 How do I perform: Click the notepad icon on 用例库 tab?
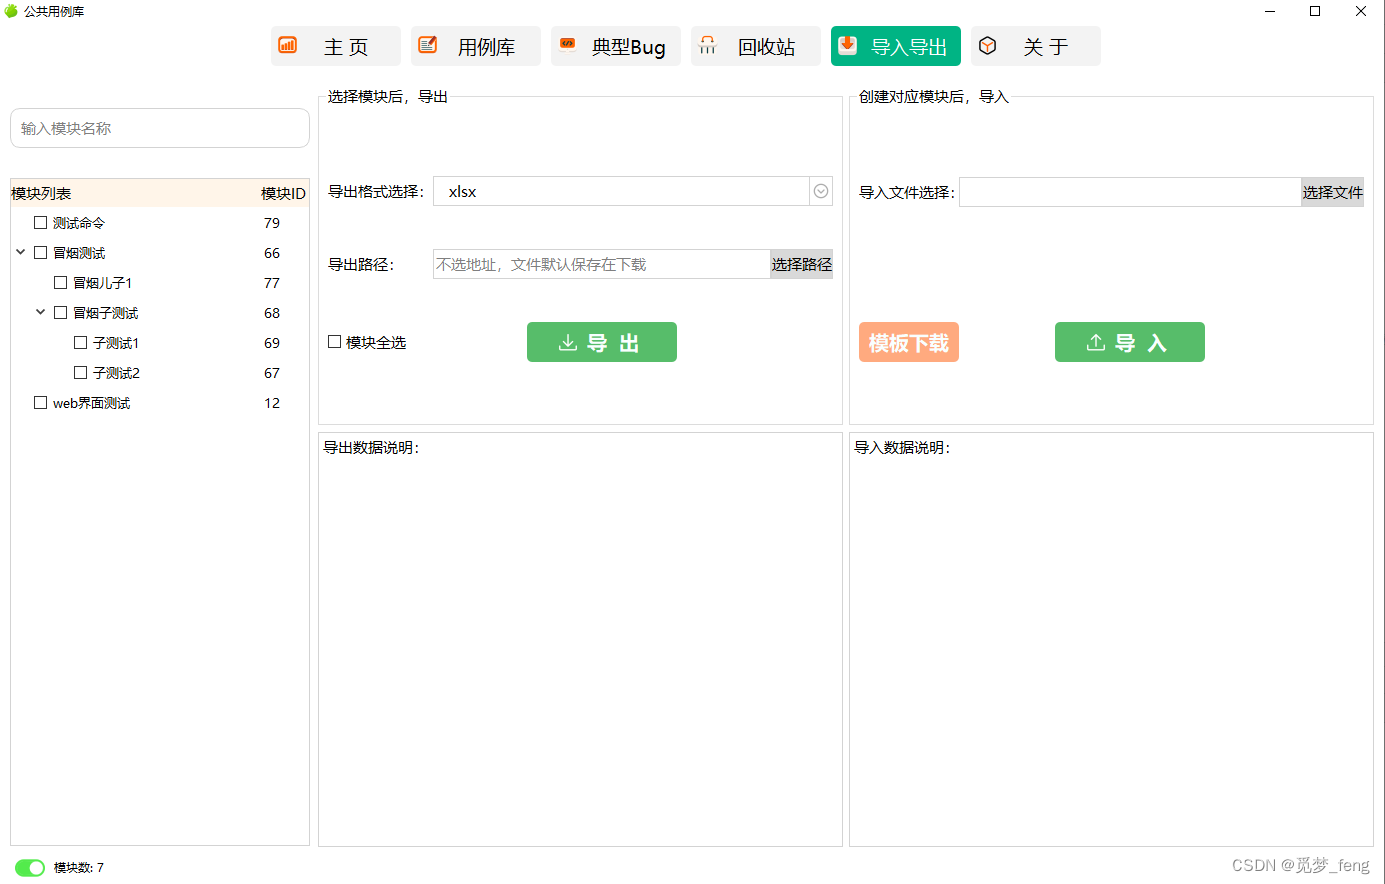click(x=428, y=45)
